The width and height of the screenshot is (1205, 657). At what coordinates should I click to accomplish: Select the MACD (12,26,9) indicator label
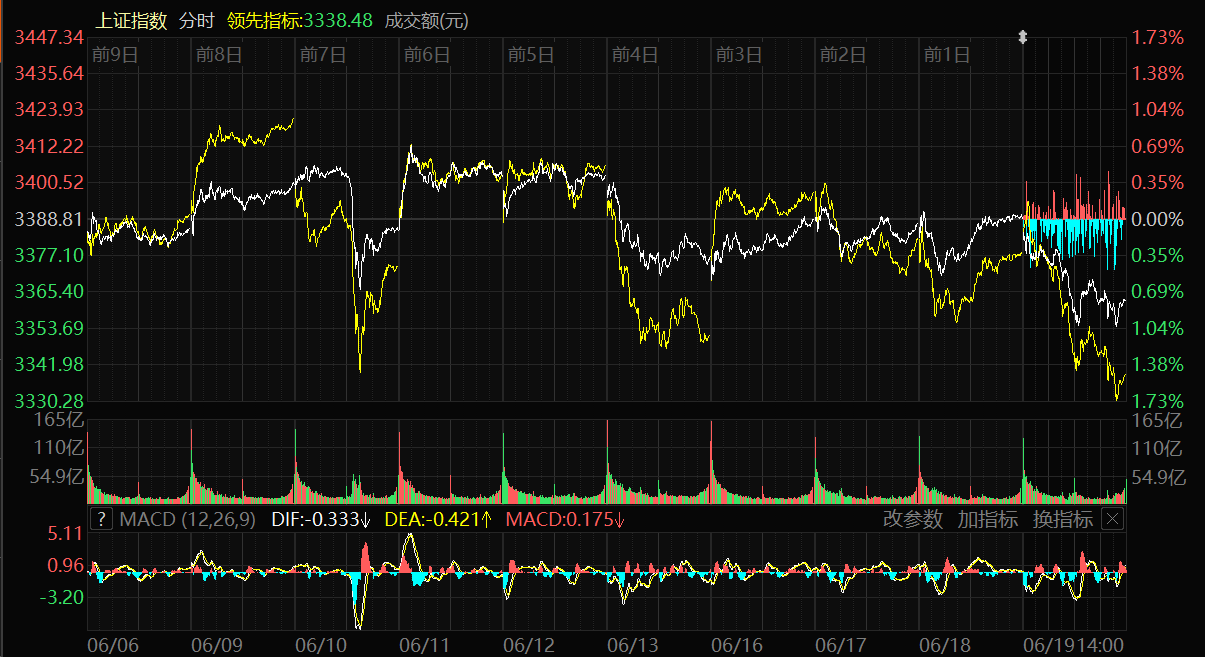187,519
